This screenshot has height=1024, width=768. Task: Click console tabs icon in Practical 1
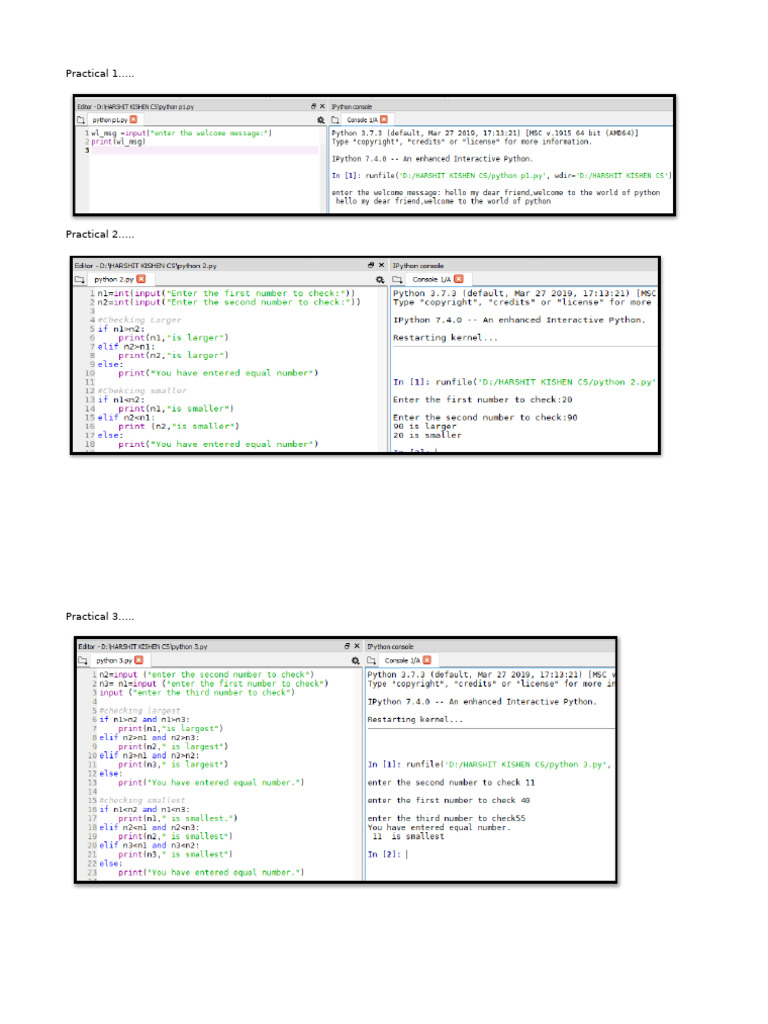pos(335,120)
